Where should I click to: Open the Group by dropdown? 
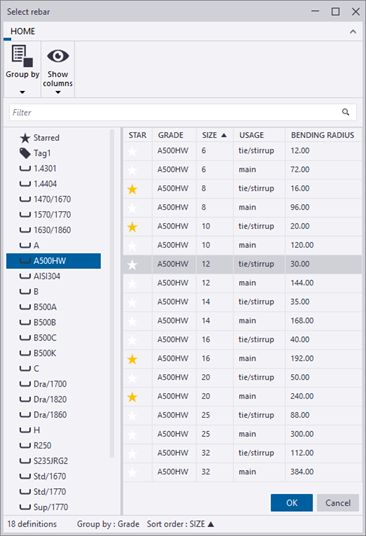pyautogui.click(x=22, y=69)
